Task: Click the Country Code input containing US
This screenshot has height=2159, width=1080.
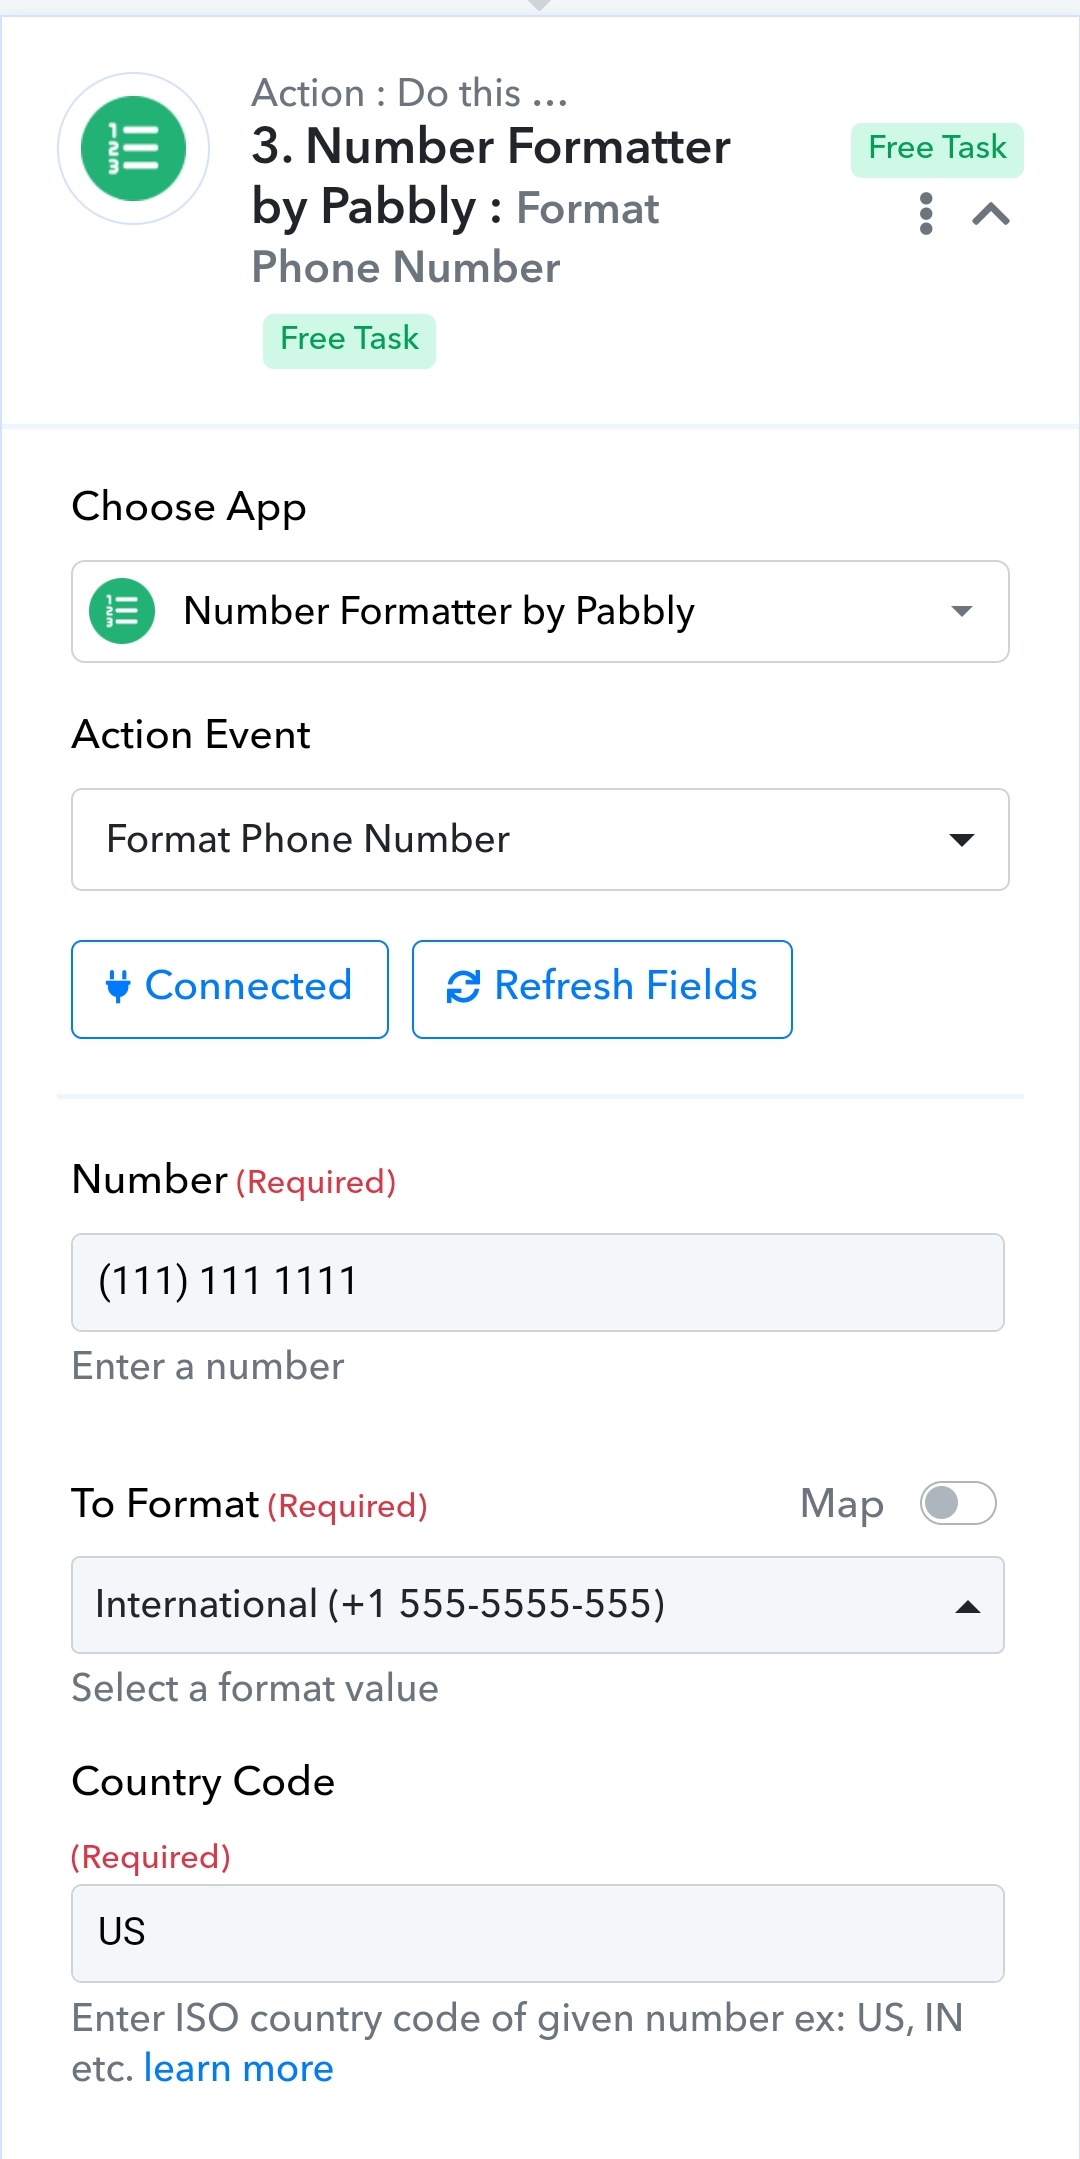Action: pos(538,1933)
